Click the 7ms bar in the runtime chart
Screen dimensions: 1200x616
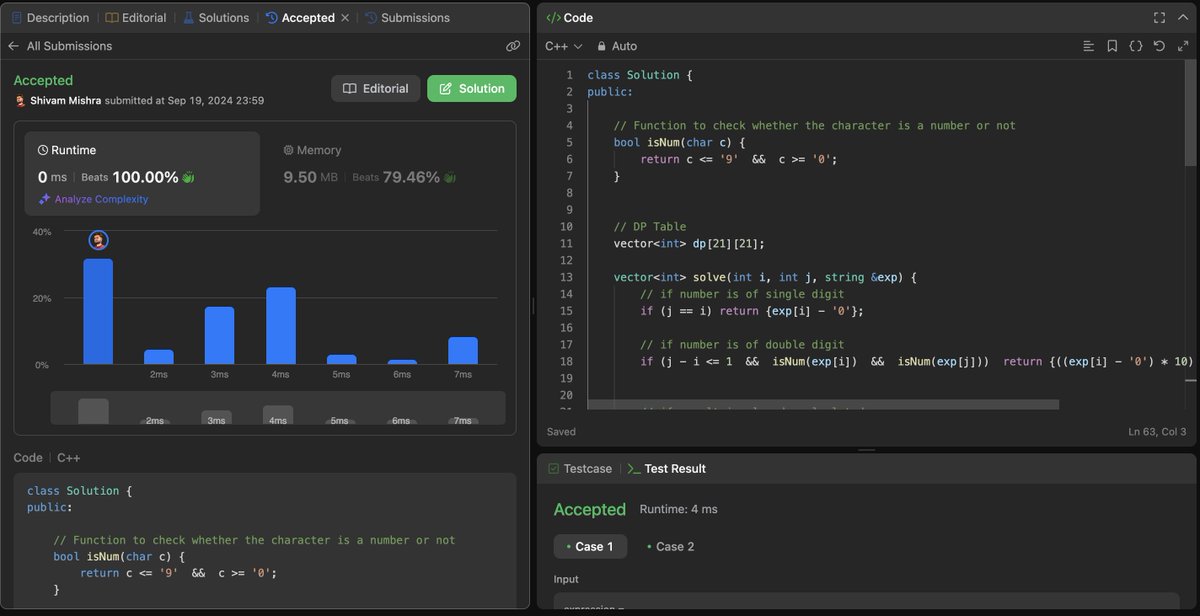click(x=463, y=350)
